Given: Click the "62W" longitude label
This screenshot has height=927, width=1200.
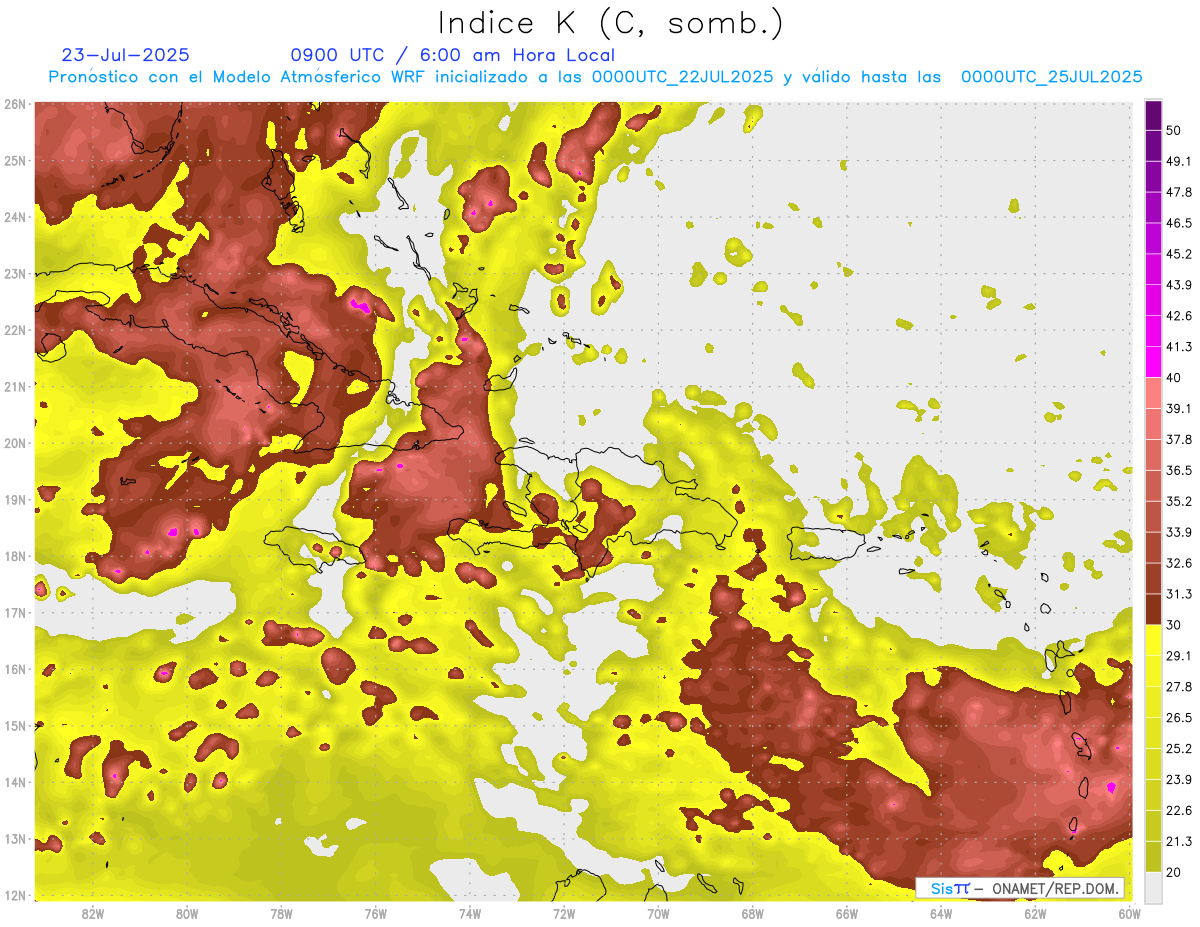Looking at the screenshot, I should tap(1035, 913).
